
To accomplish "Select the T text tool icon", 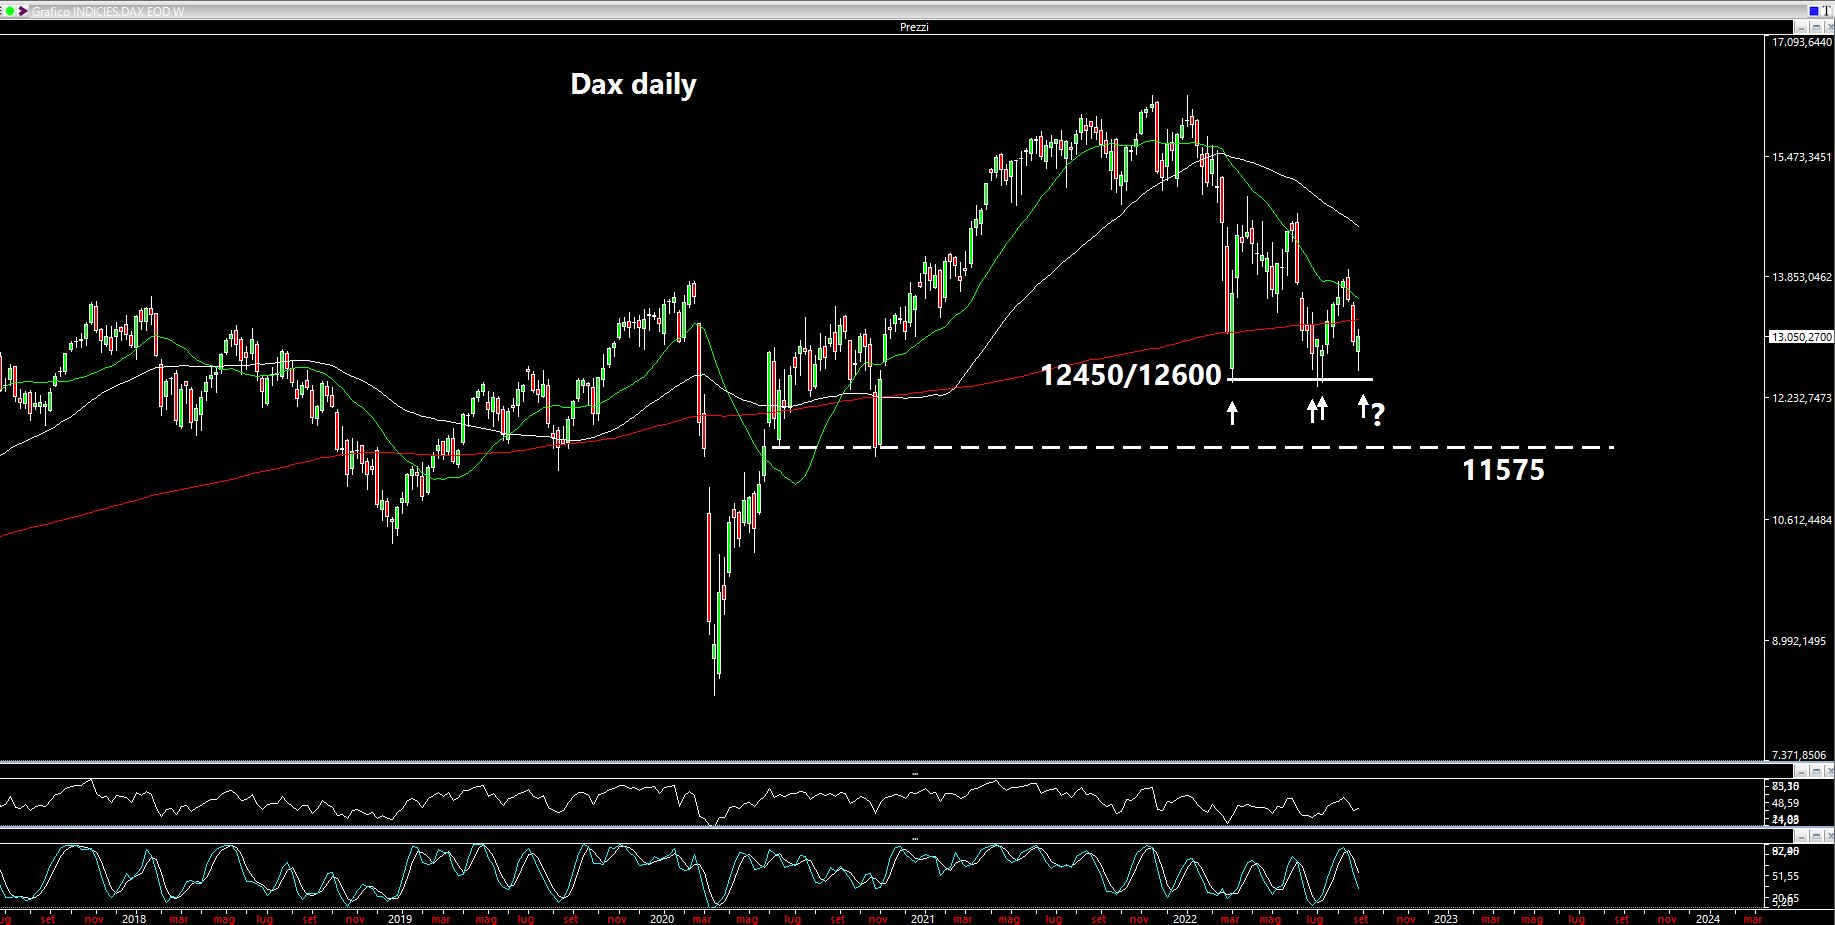I will 1826,11.
